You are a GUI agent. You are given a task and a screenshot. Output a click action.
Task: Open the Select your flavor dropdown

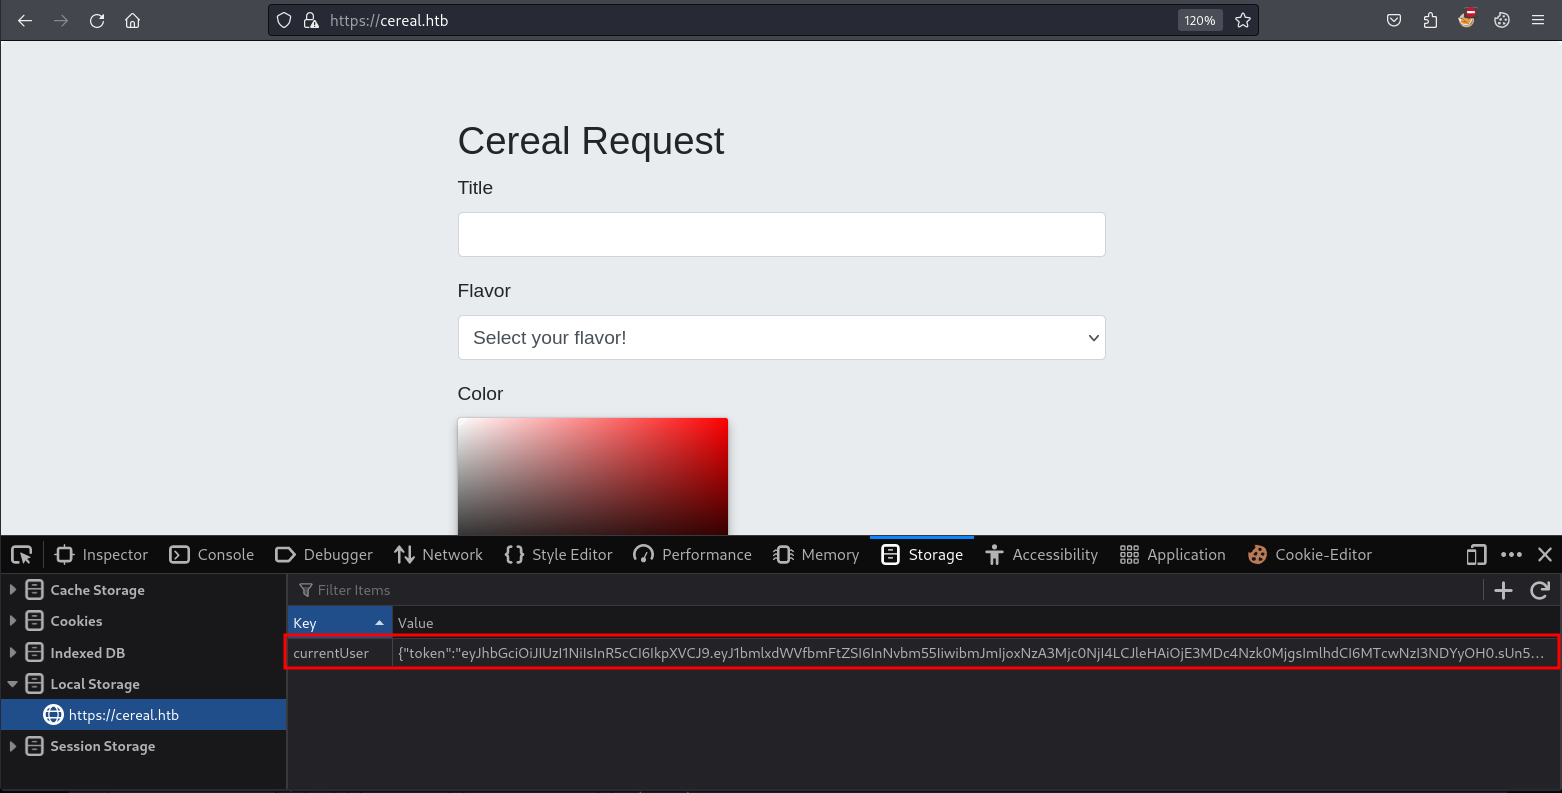[781, 338]
